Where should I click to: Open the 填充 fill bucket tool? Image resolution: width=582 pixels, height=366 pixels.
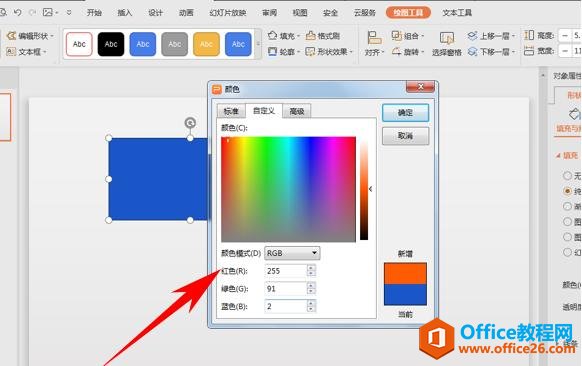272,36
